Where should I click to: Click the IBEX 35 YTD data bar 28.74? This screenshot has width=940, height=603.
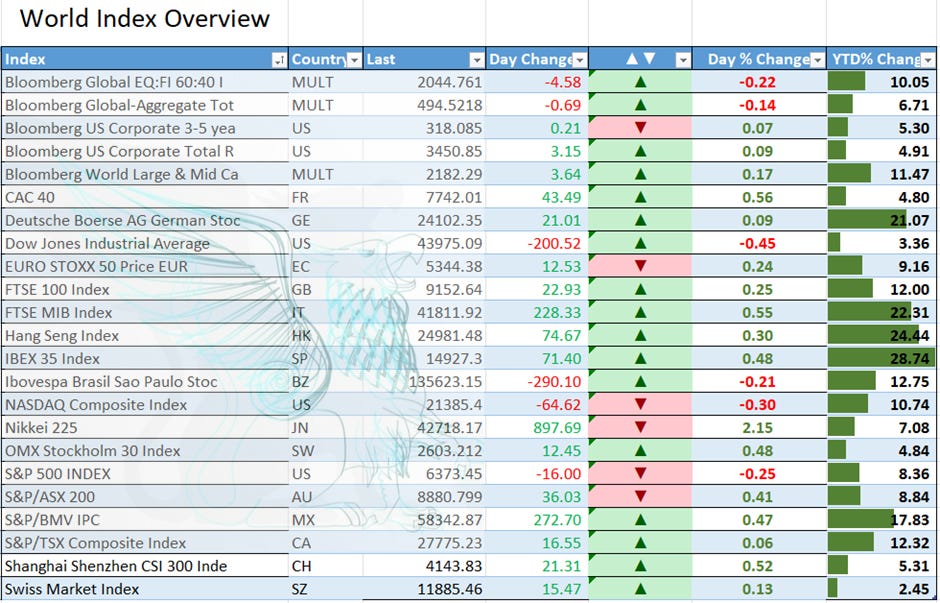click(881, 358)
